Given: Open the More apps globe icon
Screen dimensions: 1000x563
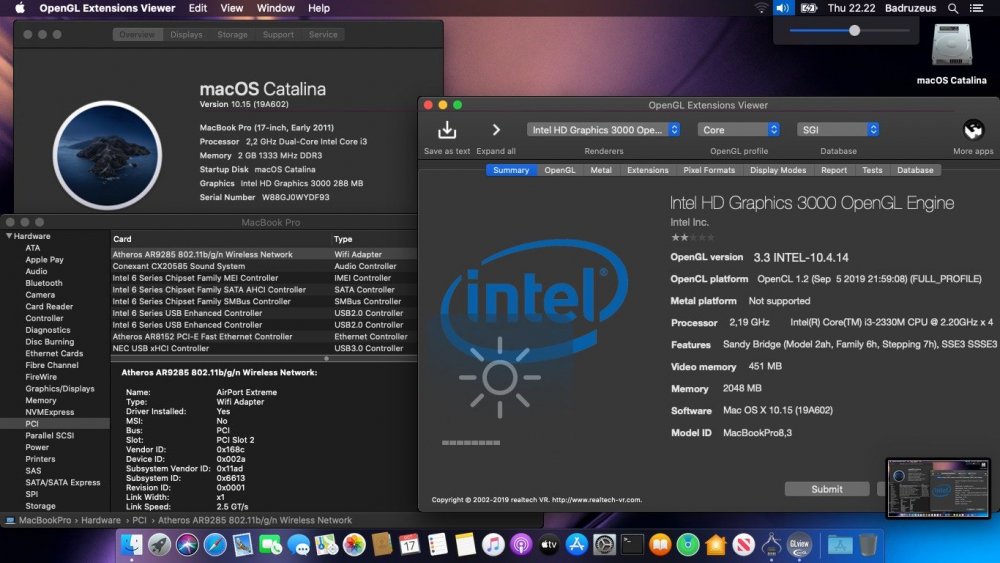Looking at the screenshot, I should [x=973, y=130].
